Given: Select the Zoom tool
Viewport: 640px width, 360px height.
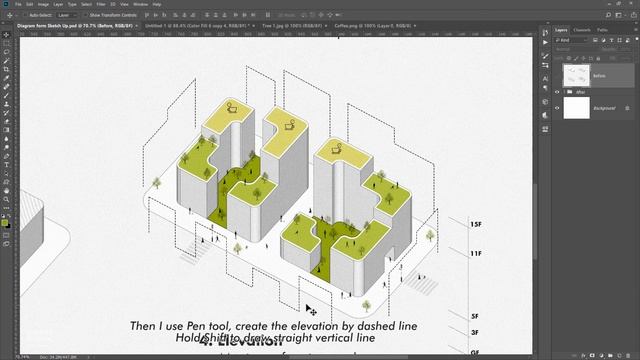Looking at the screenshot, I should coord(6,199).
